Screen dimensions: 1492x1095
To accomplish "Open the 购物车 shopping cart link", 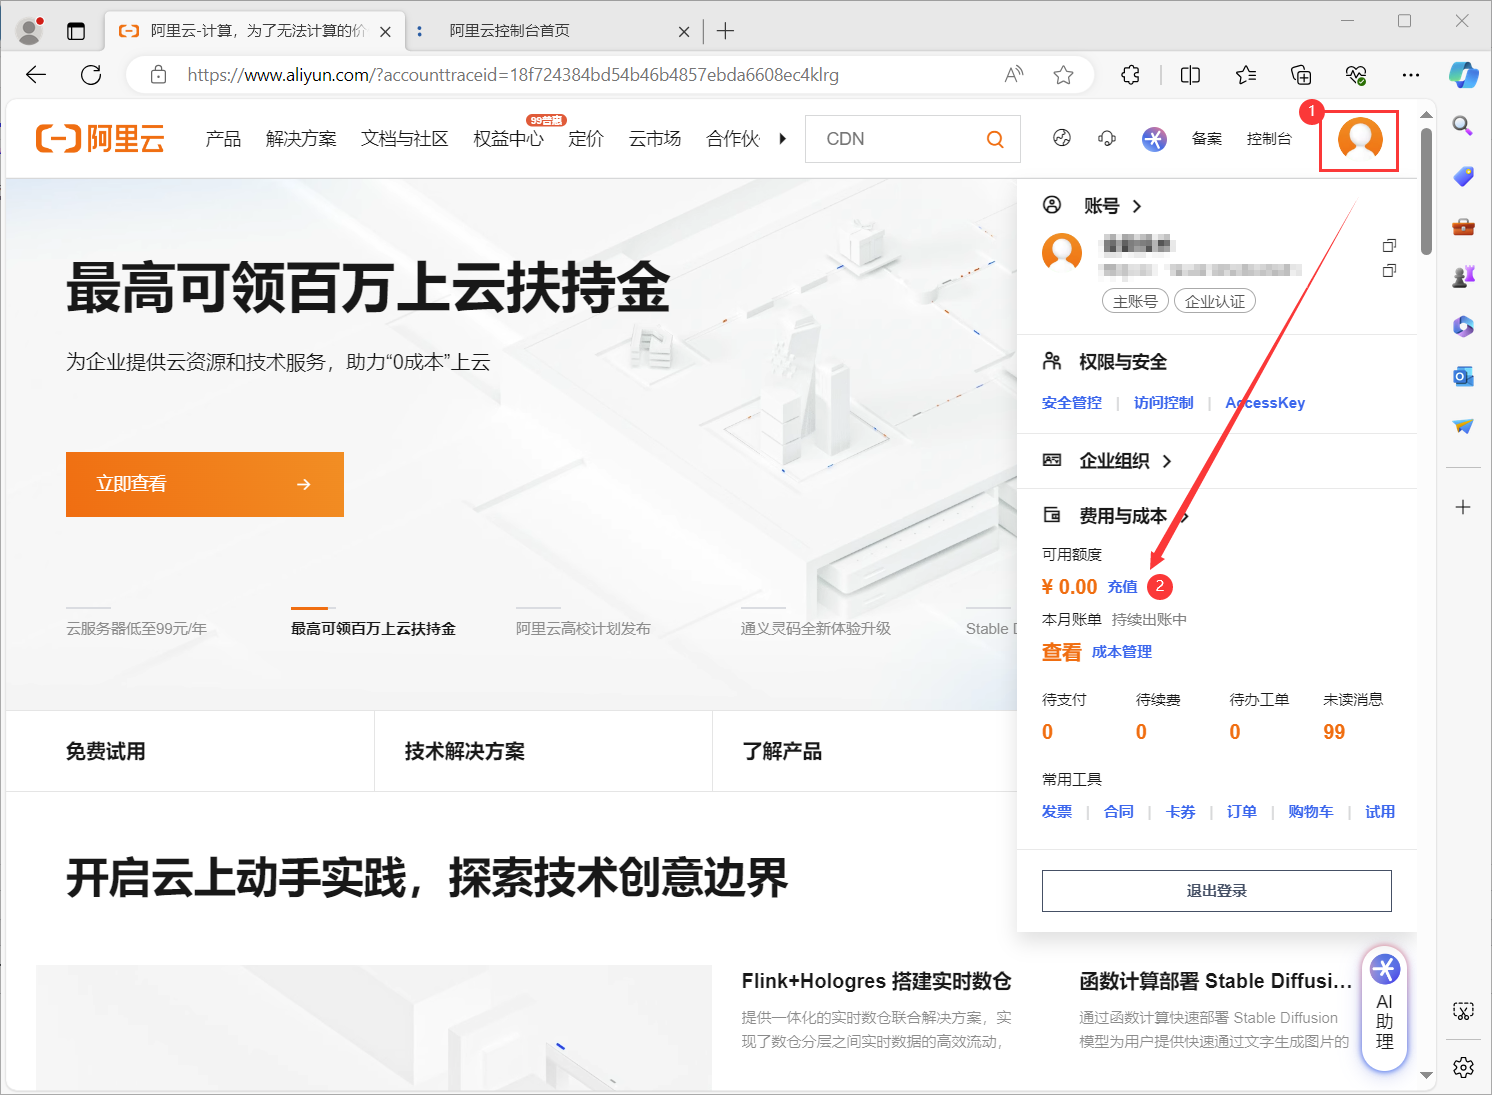I will 1311,812.
